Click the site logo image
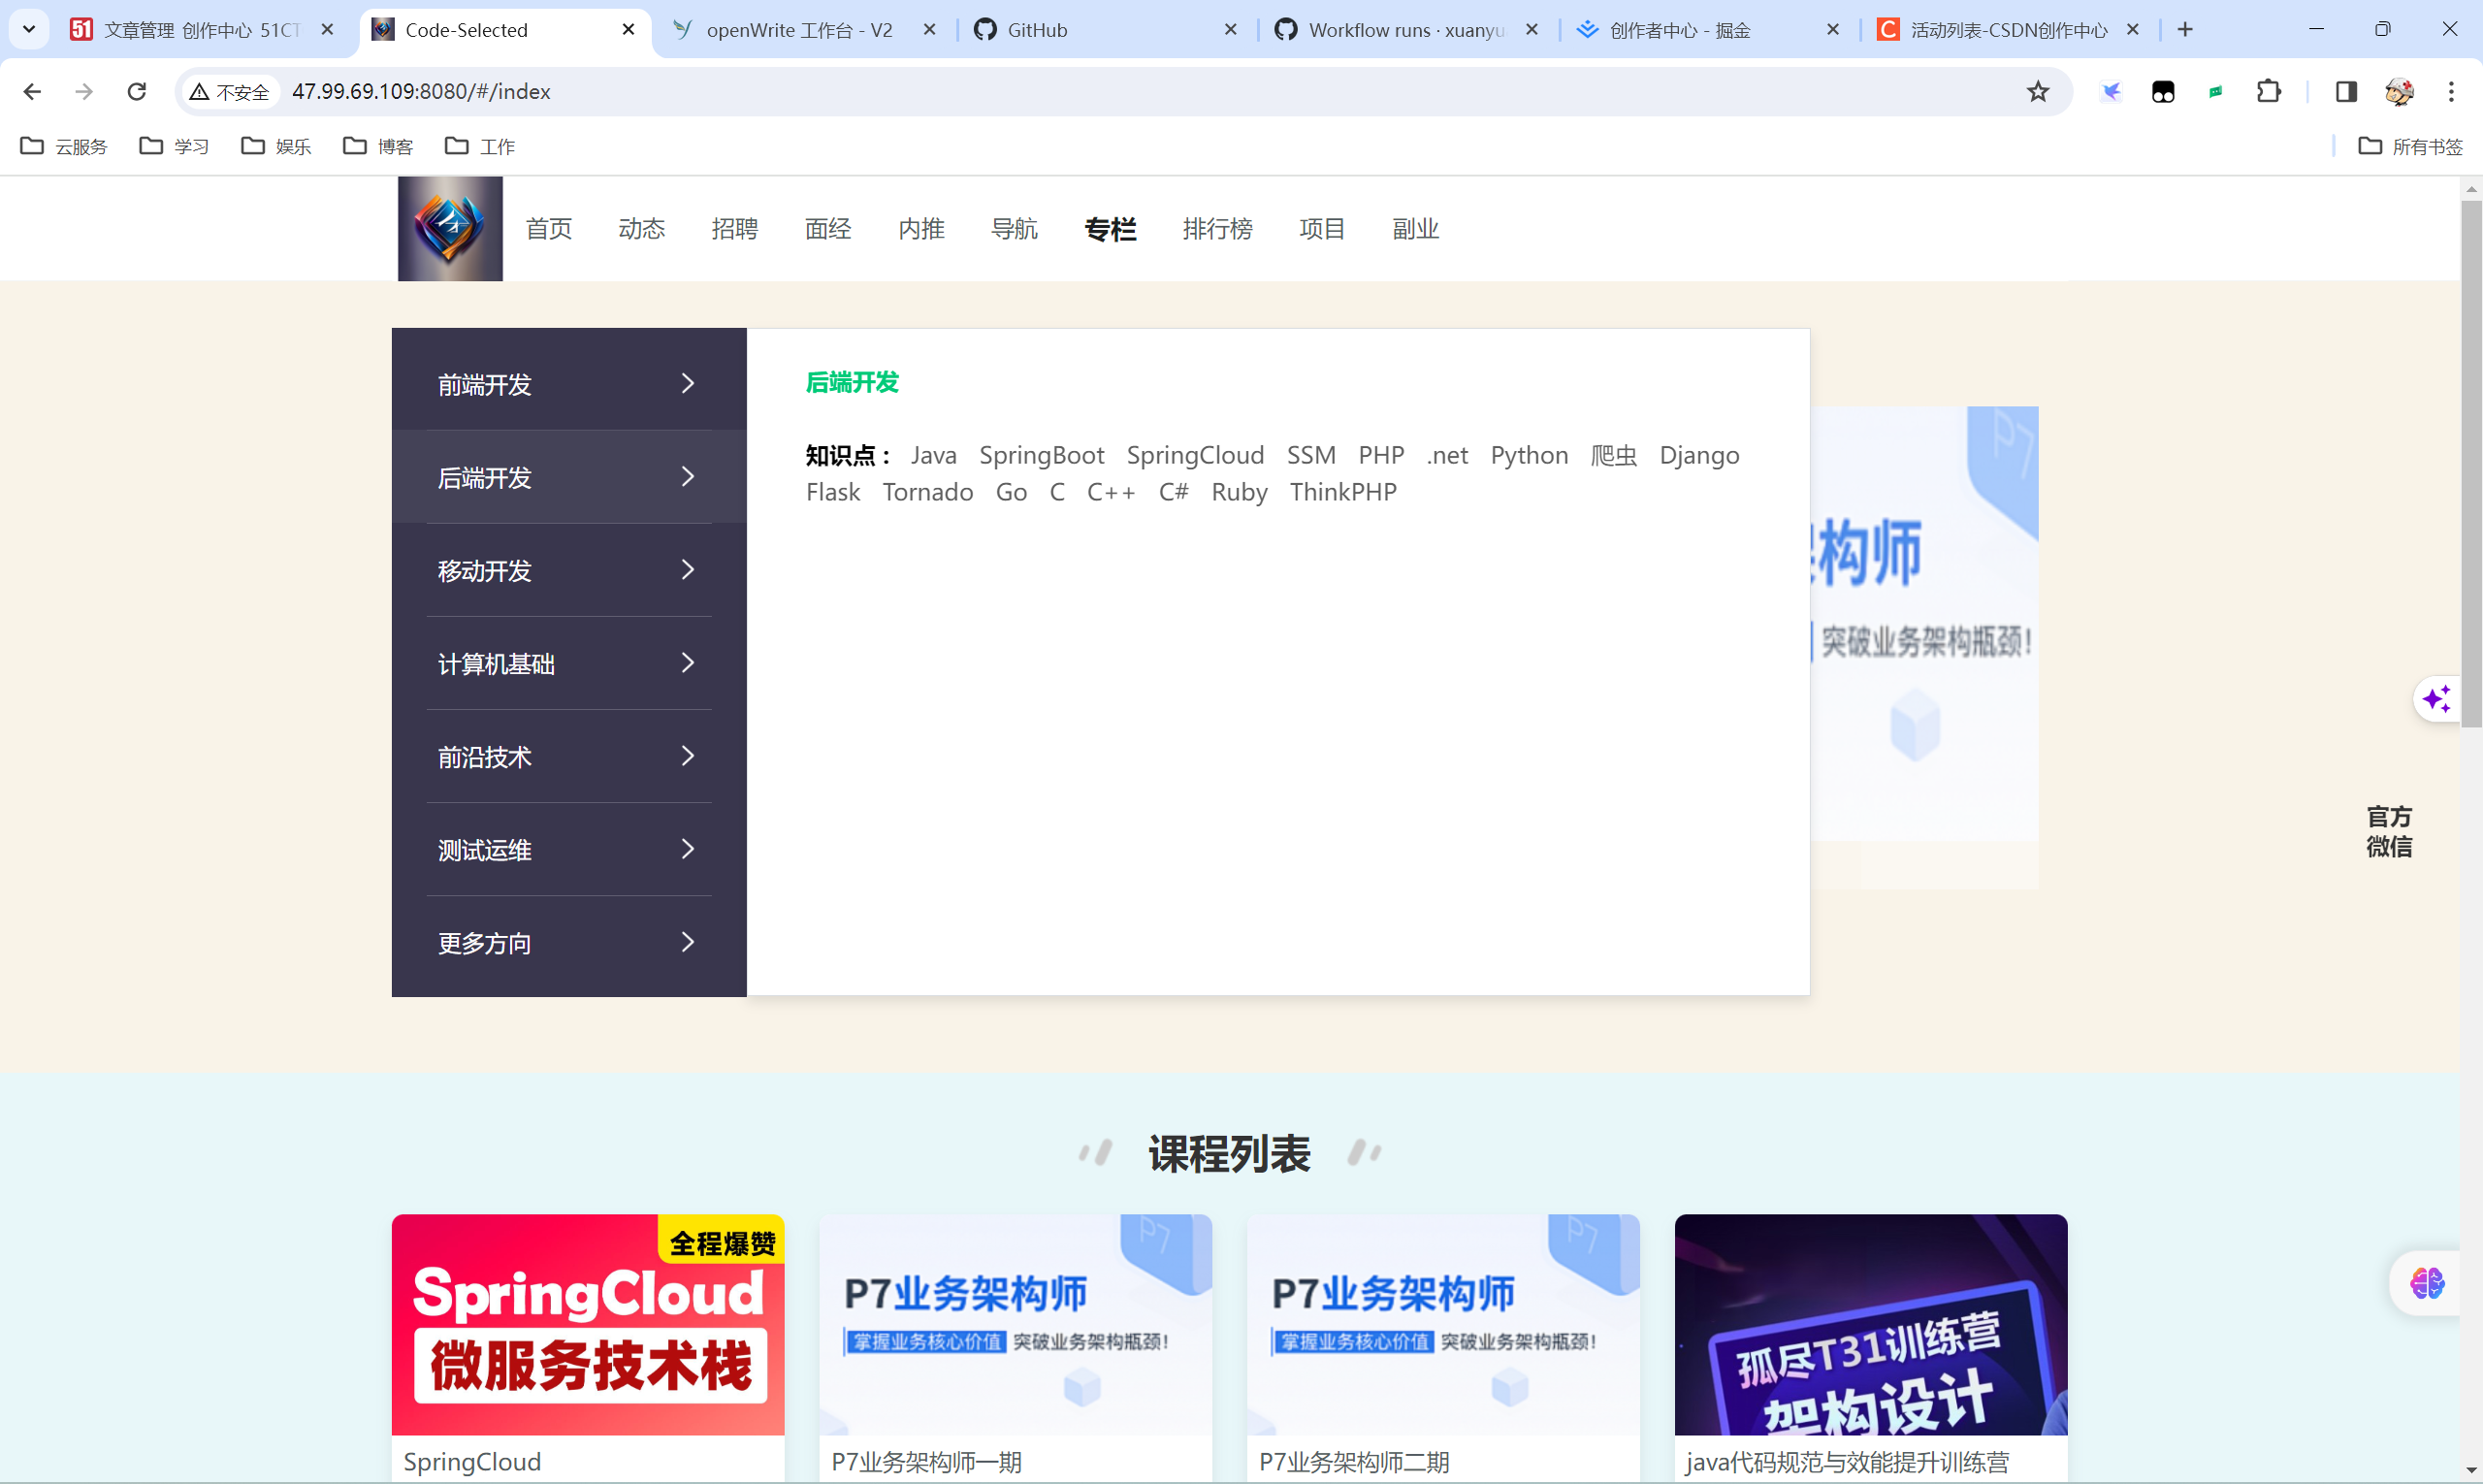The width and height of the screenshot is (2483, 1484). click(449, 228)
